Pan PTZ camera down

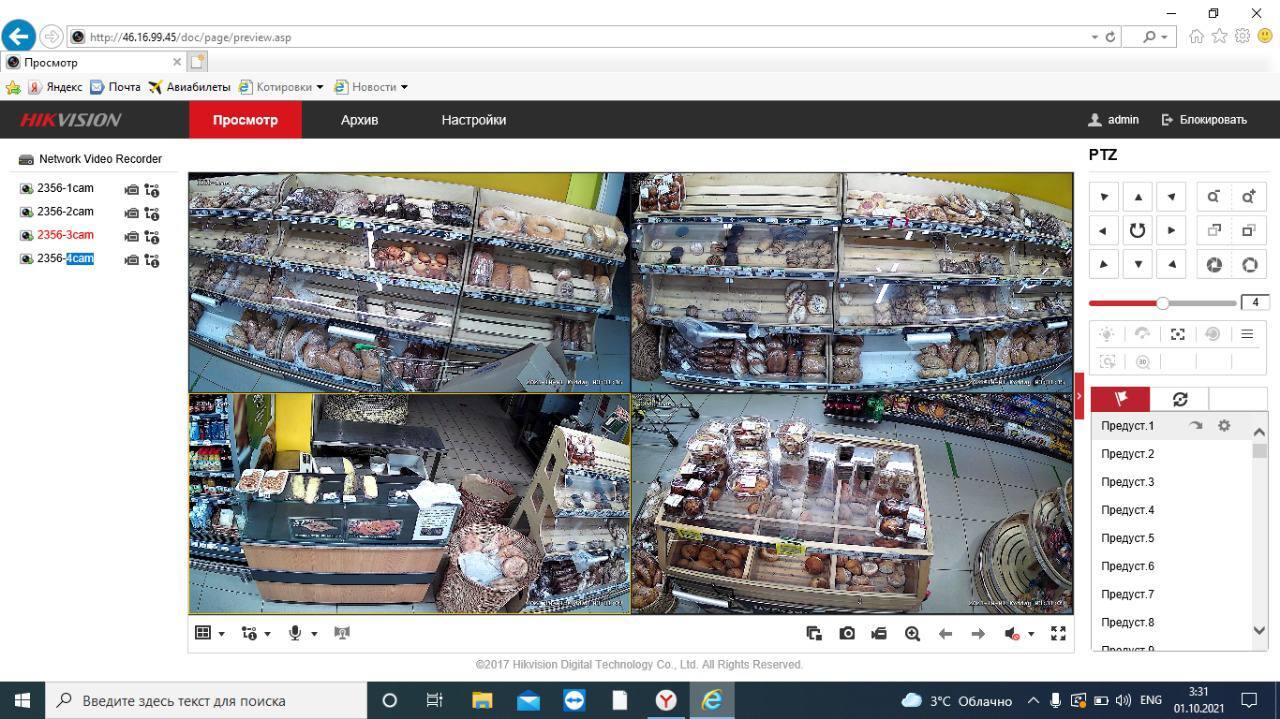(x=1138, y=264)
